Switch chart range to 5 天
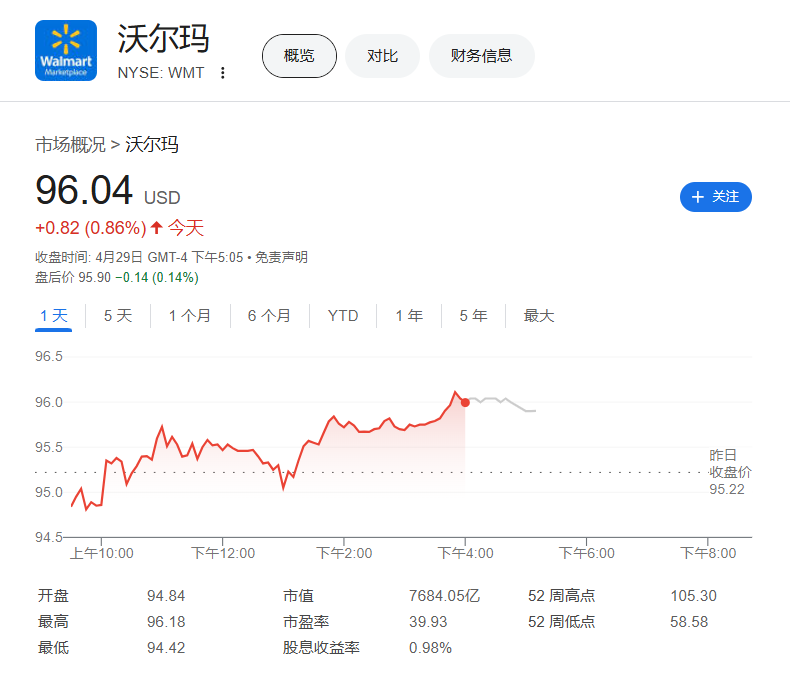The width and height of the screenshot is (790, 675). pyautogui.click(x=118, y=316)
